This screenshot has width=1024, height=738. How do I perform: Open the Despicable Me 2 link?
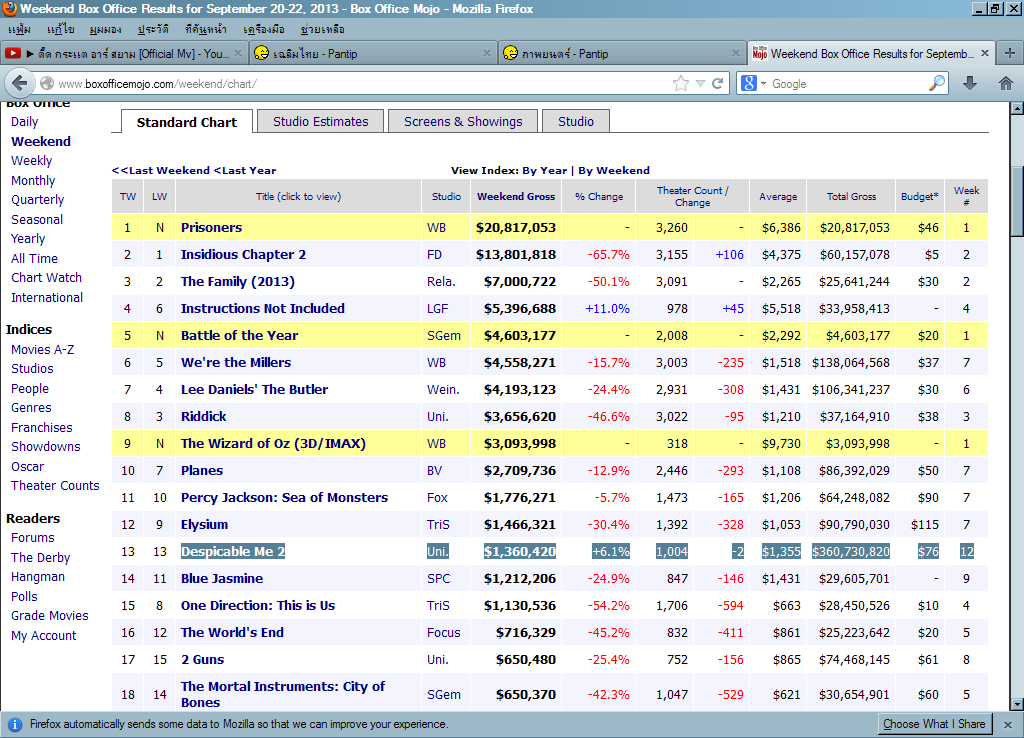pos(233,551)
